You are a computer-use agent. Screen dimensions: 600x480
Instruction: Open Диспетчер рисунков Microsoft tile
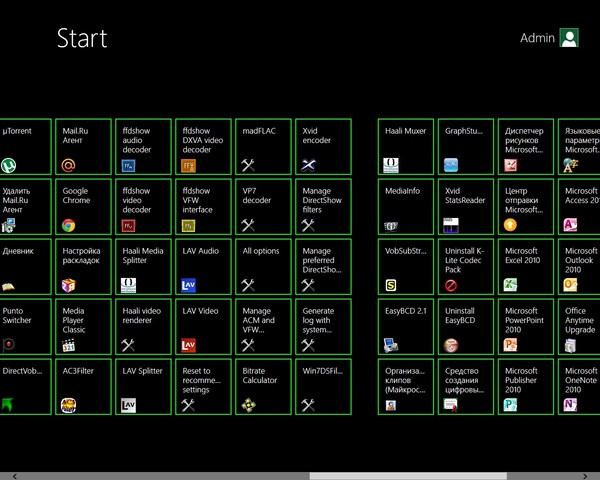tap(526, 147)
